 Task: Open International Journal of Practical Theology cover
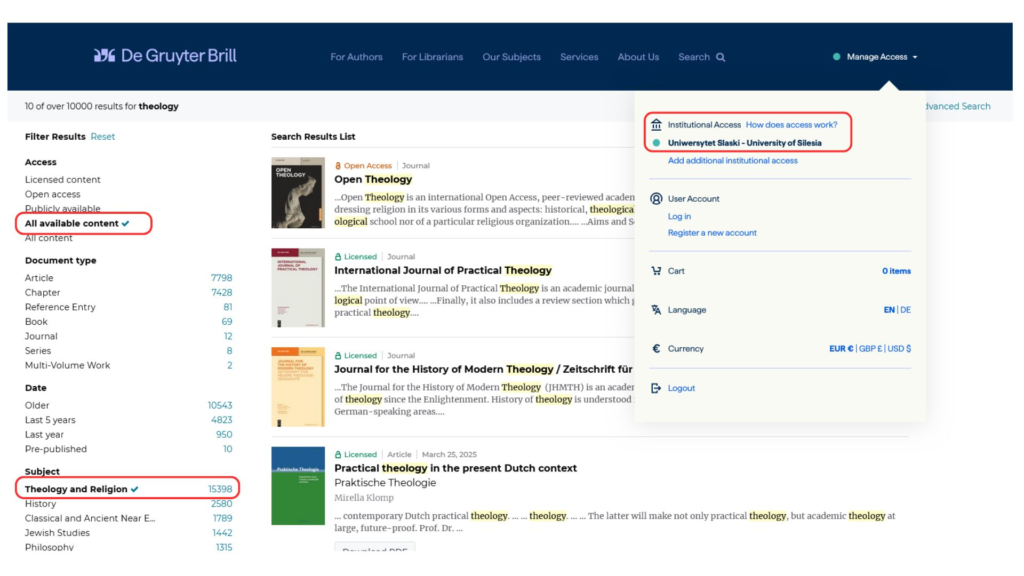298,287
